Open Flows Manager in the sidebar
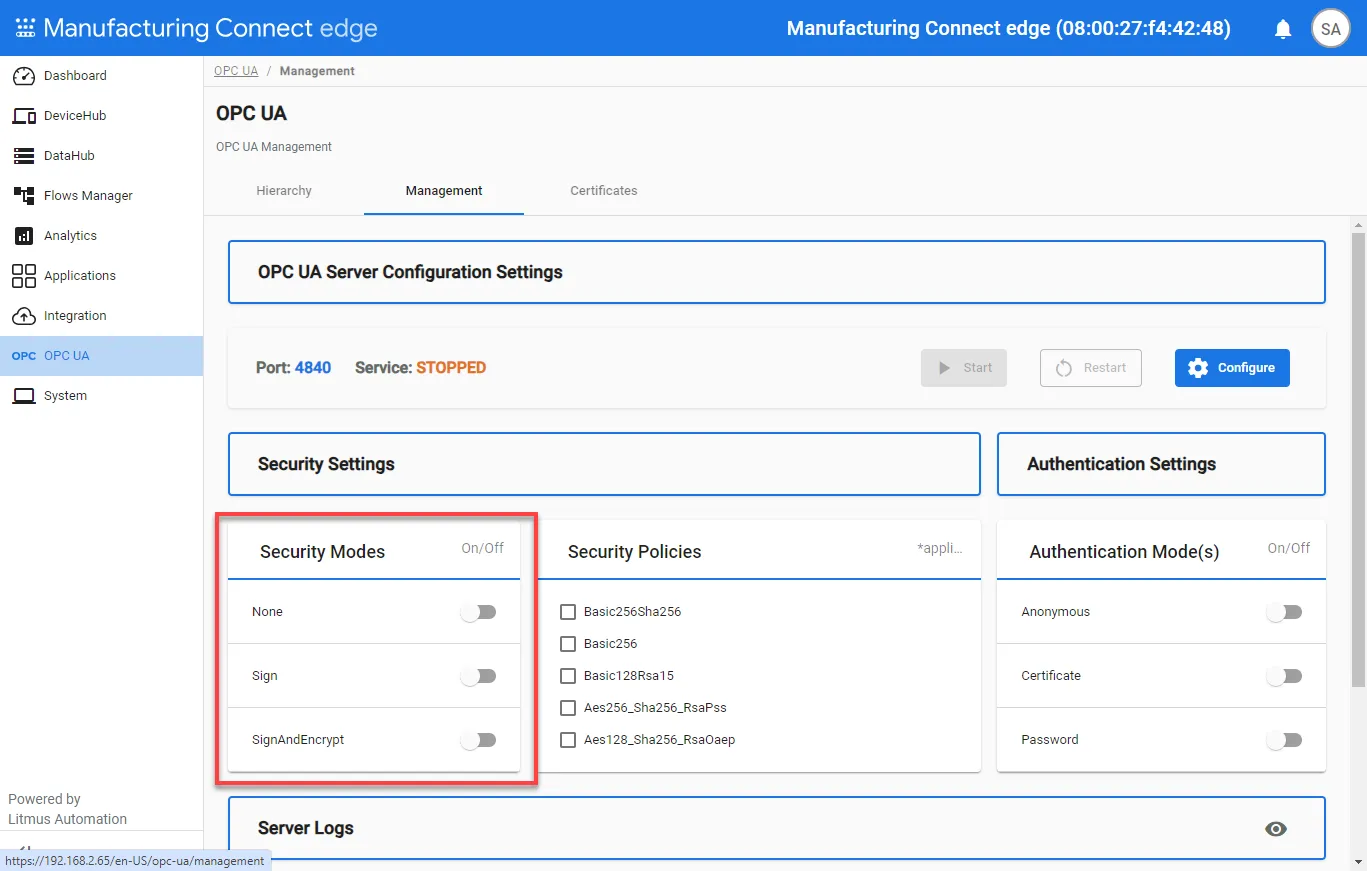 click(101, 196)
